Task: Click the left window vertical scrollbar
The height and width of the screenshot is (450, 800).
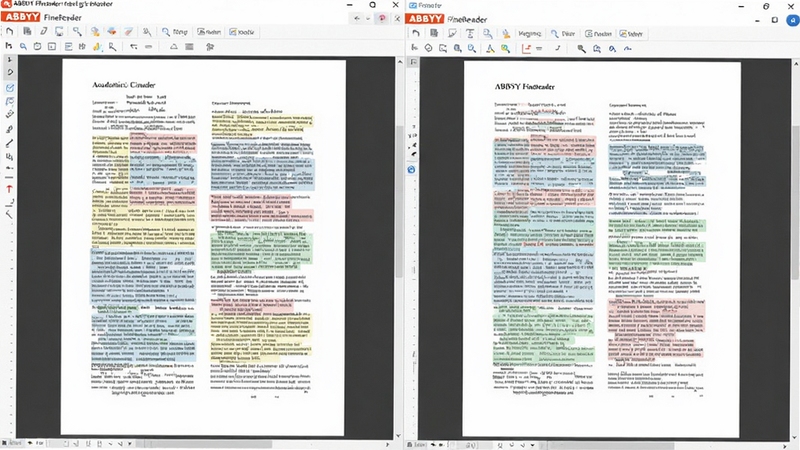Action: 399,204
